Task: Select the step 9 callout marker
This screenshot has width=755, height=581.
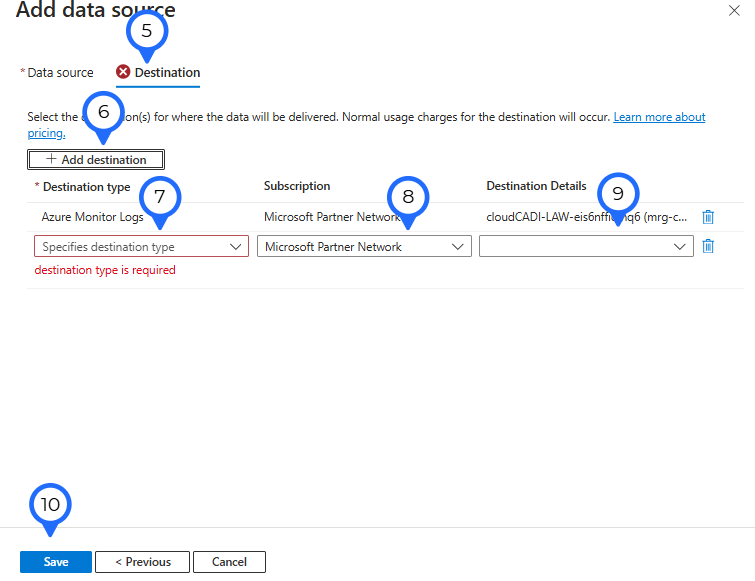Action: [617, 194]
